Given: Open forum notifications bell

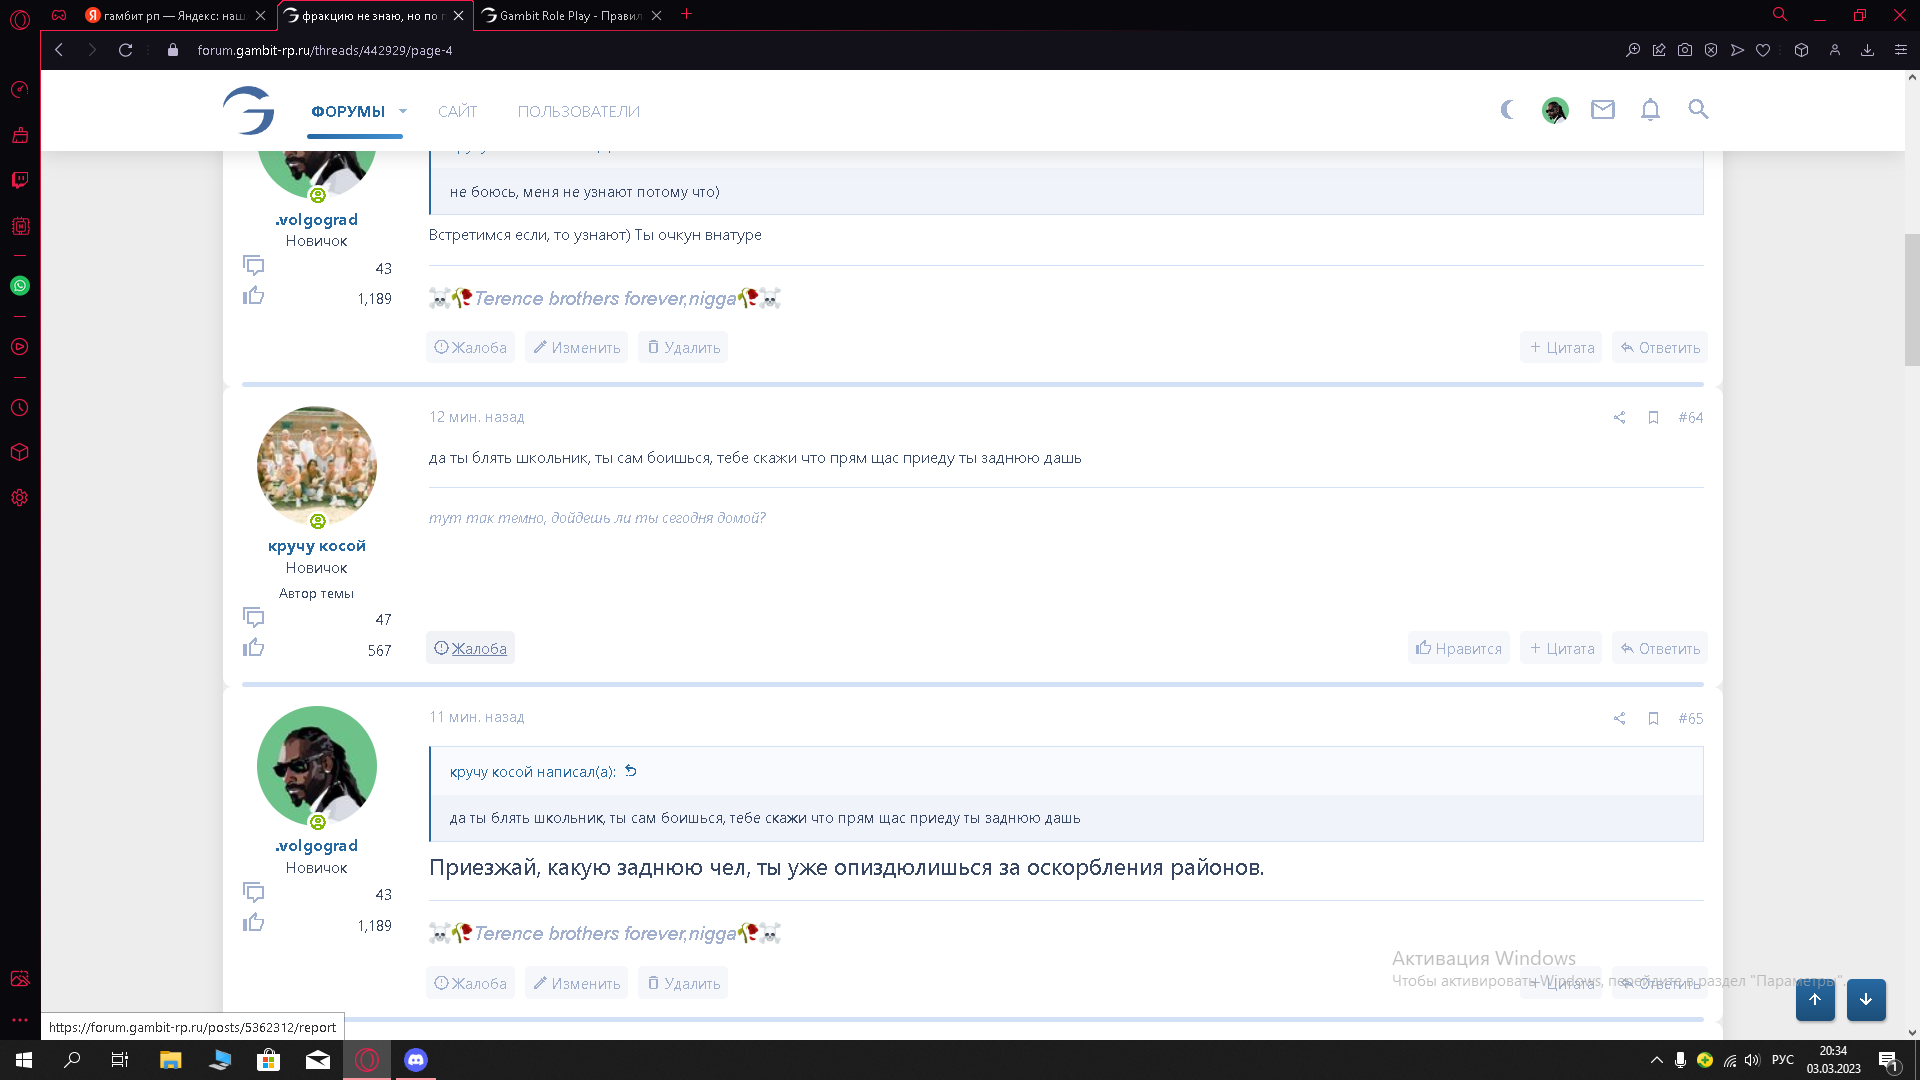Looking at the screenshot, I should coord(1650,110).
